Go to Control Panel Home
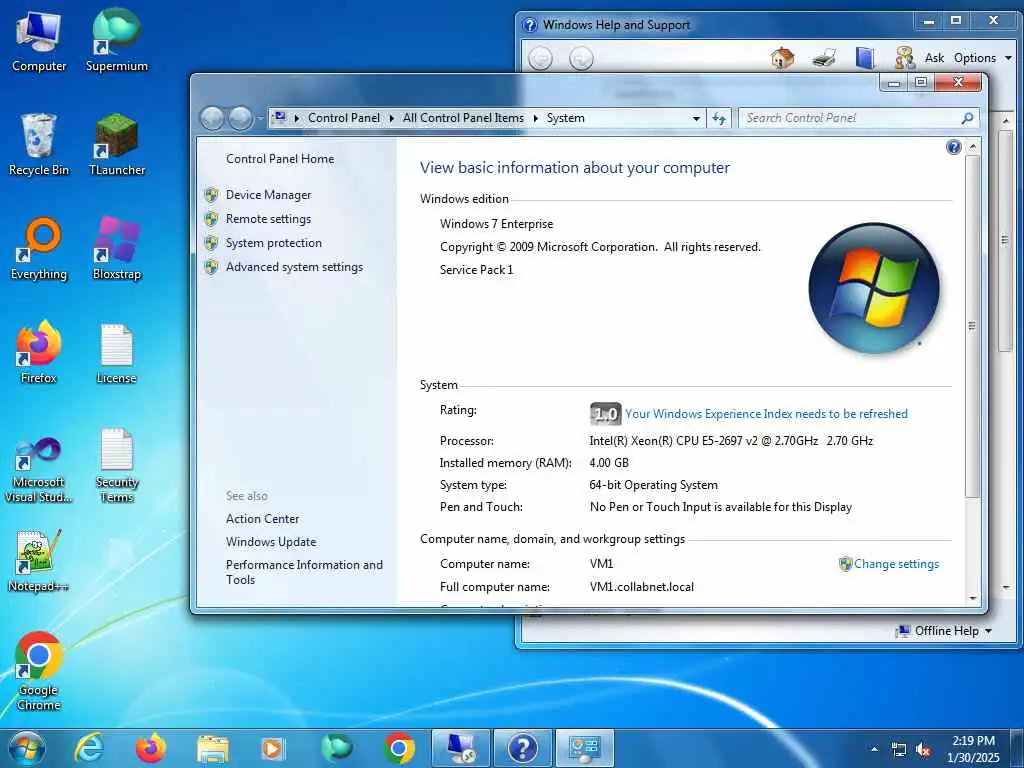The width and height of the screenshot is (1024, 768). [280, 159]
